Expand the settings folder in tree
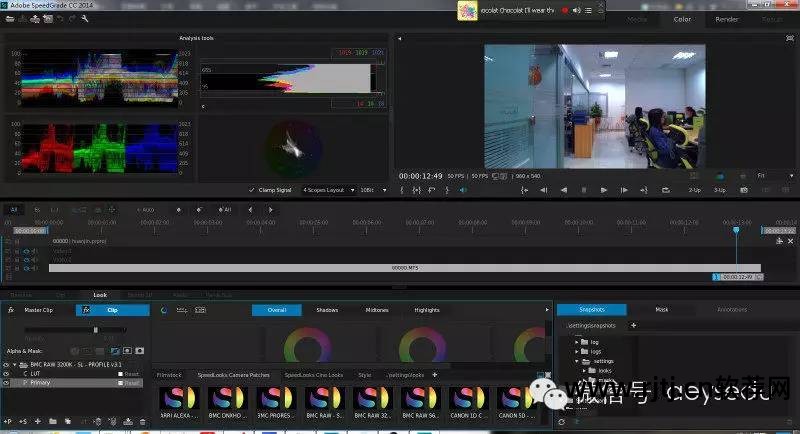 coord(577,361)
